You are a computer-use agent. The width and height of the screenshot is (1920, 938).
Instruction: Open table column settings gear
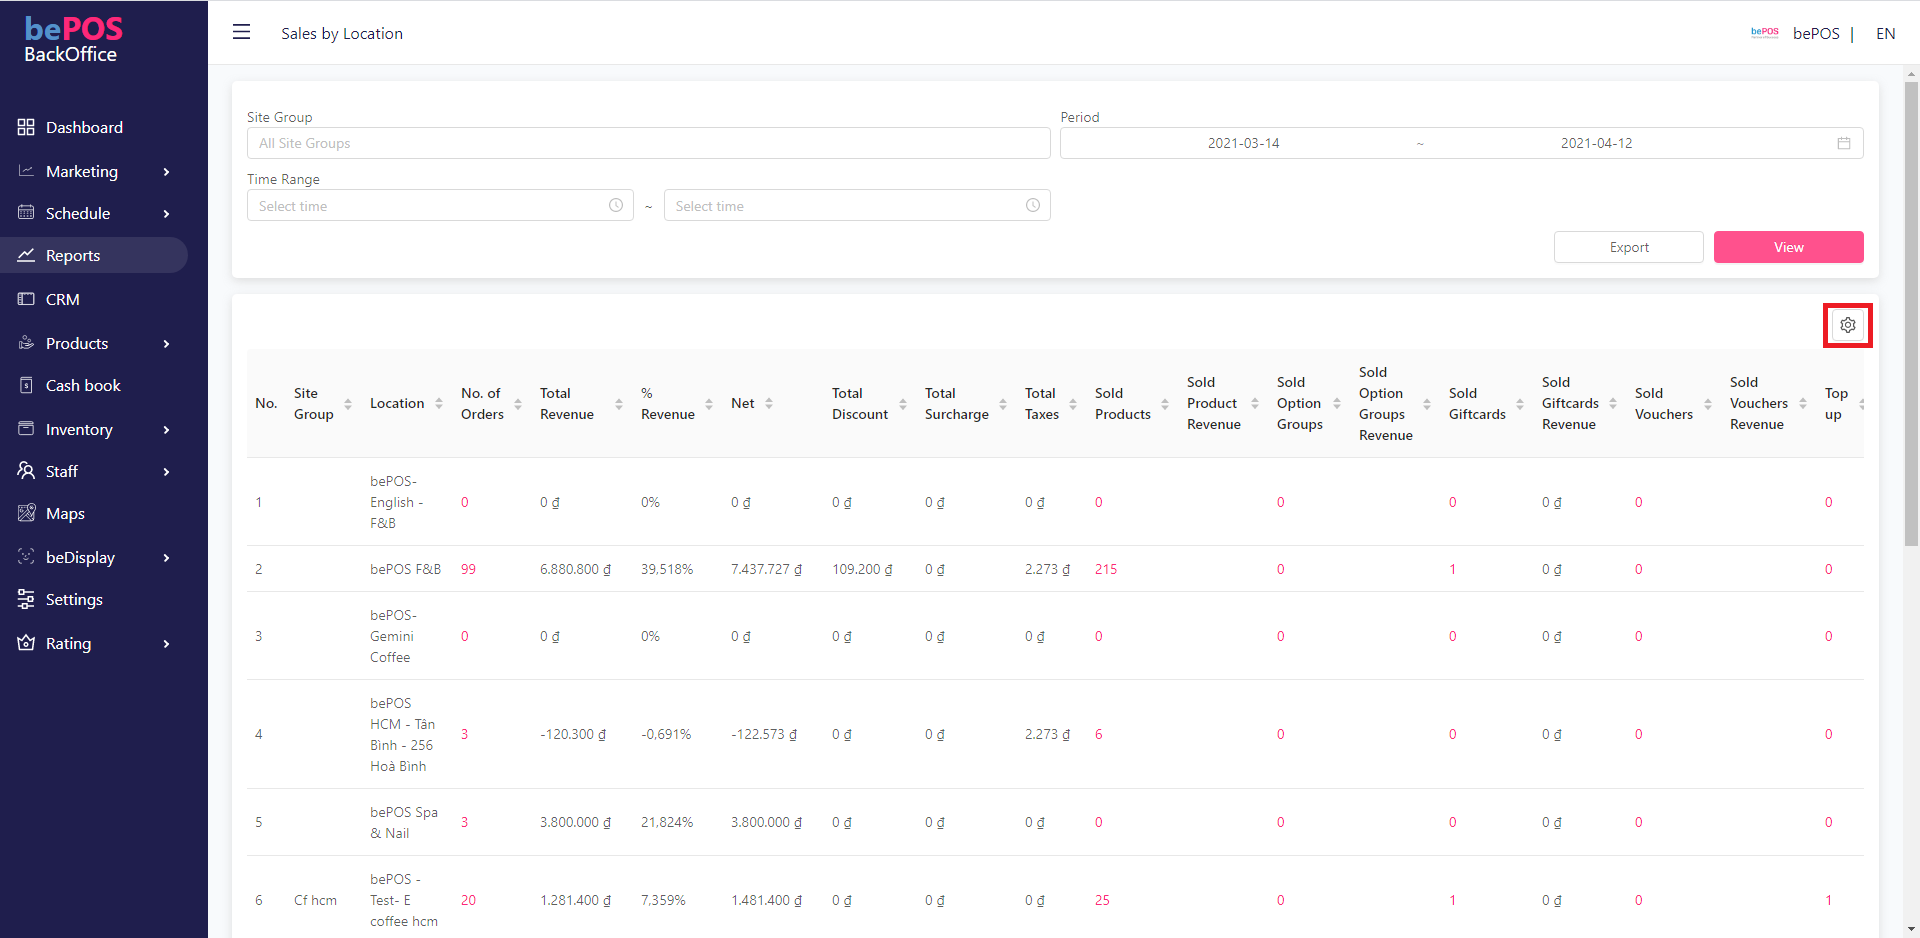(x=1848, y=325)
